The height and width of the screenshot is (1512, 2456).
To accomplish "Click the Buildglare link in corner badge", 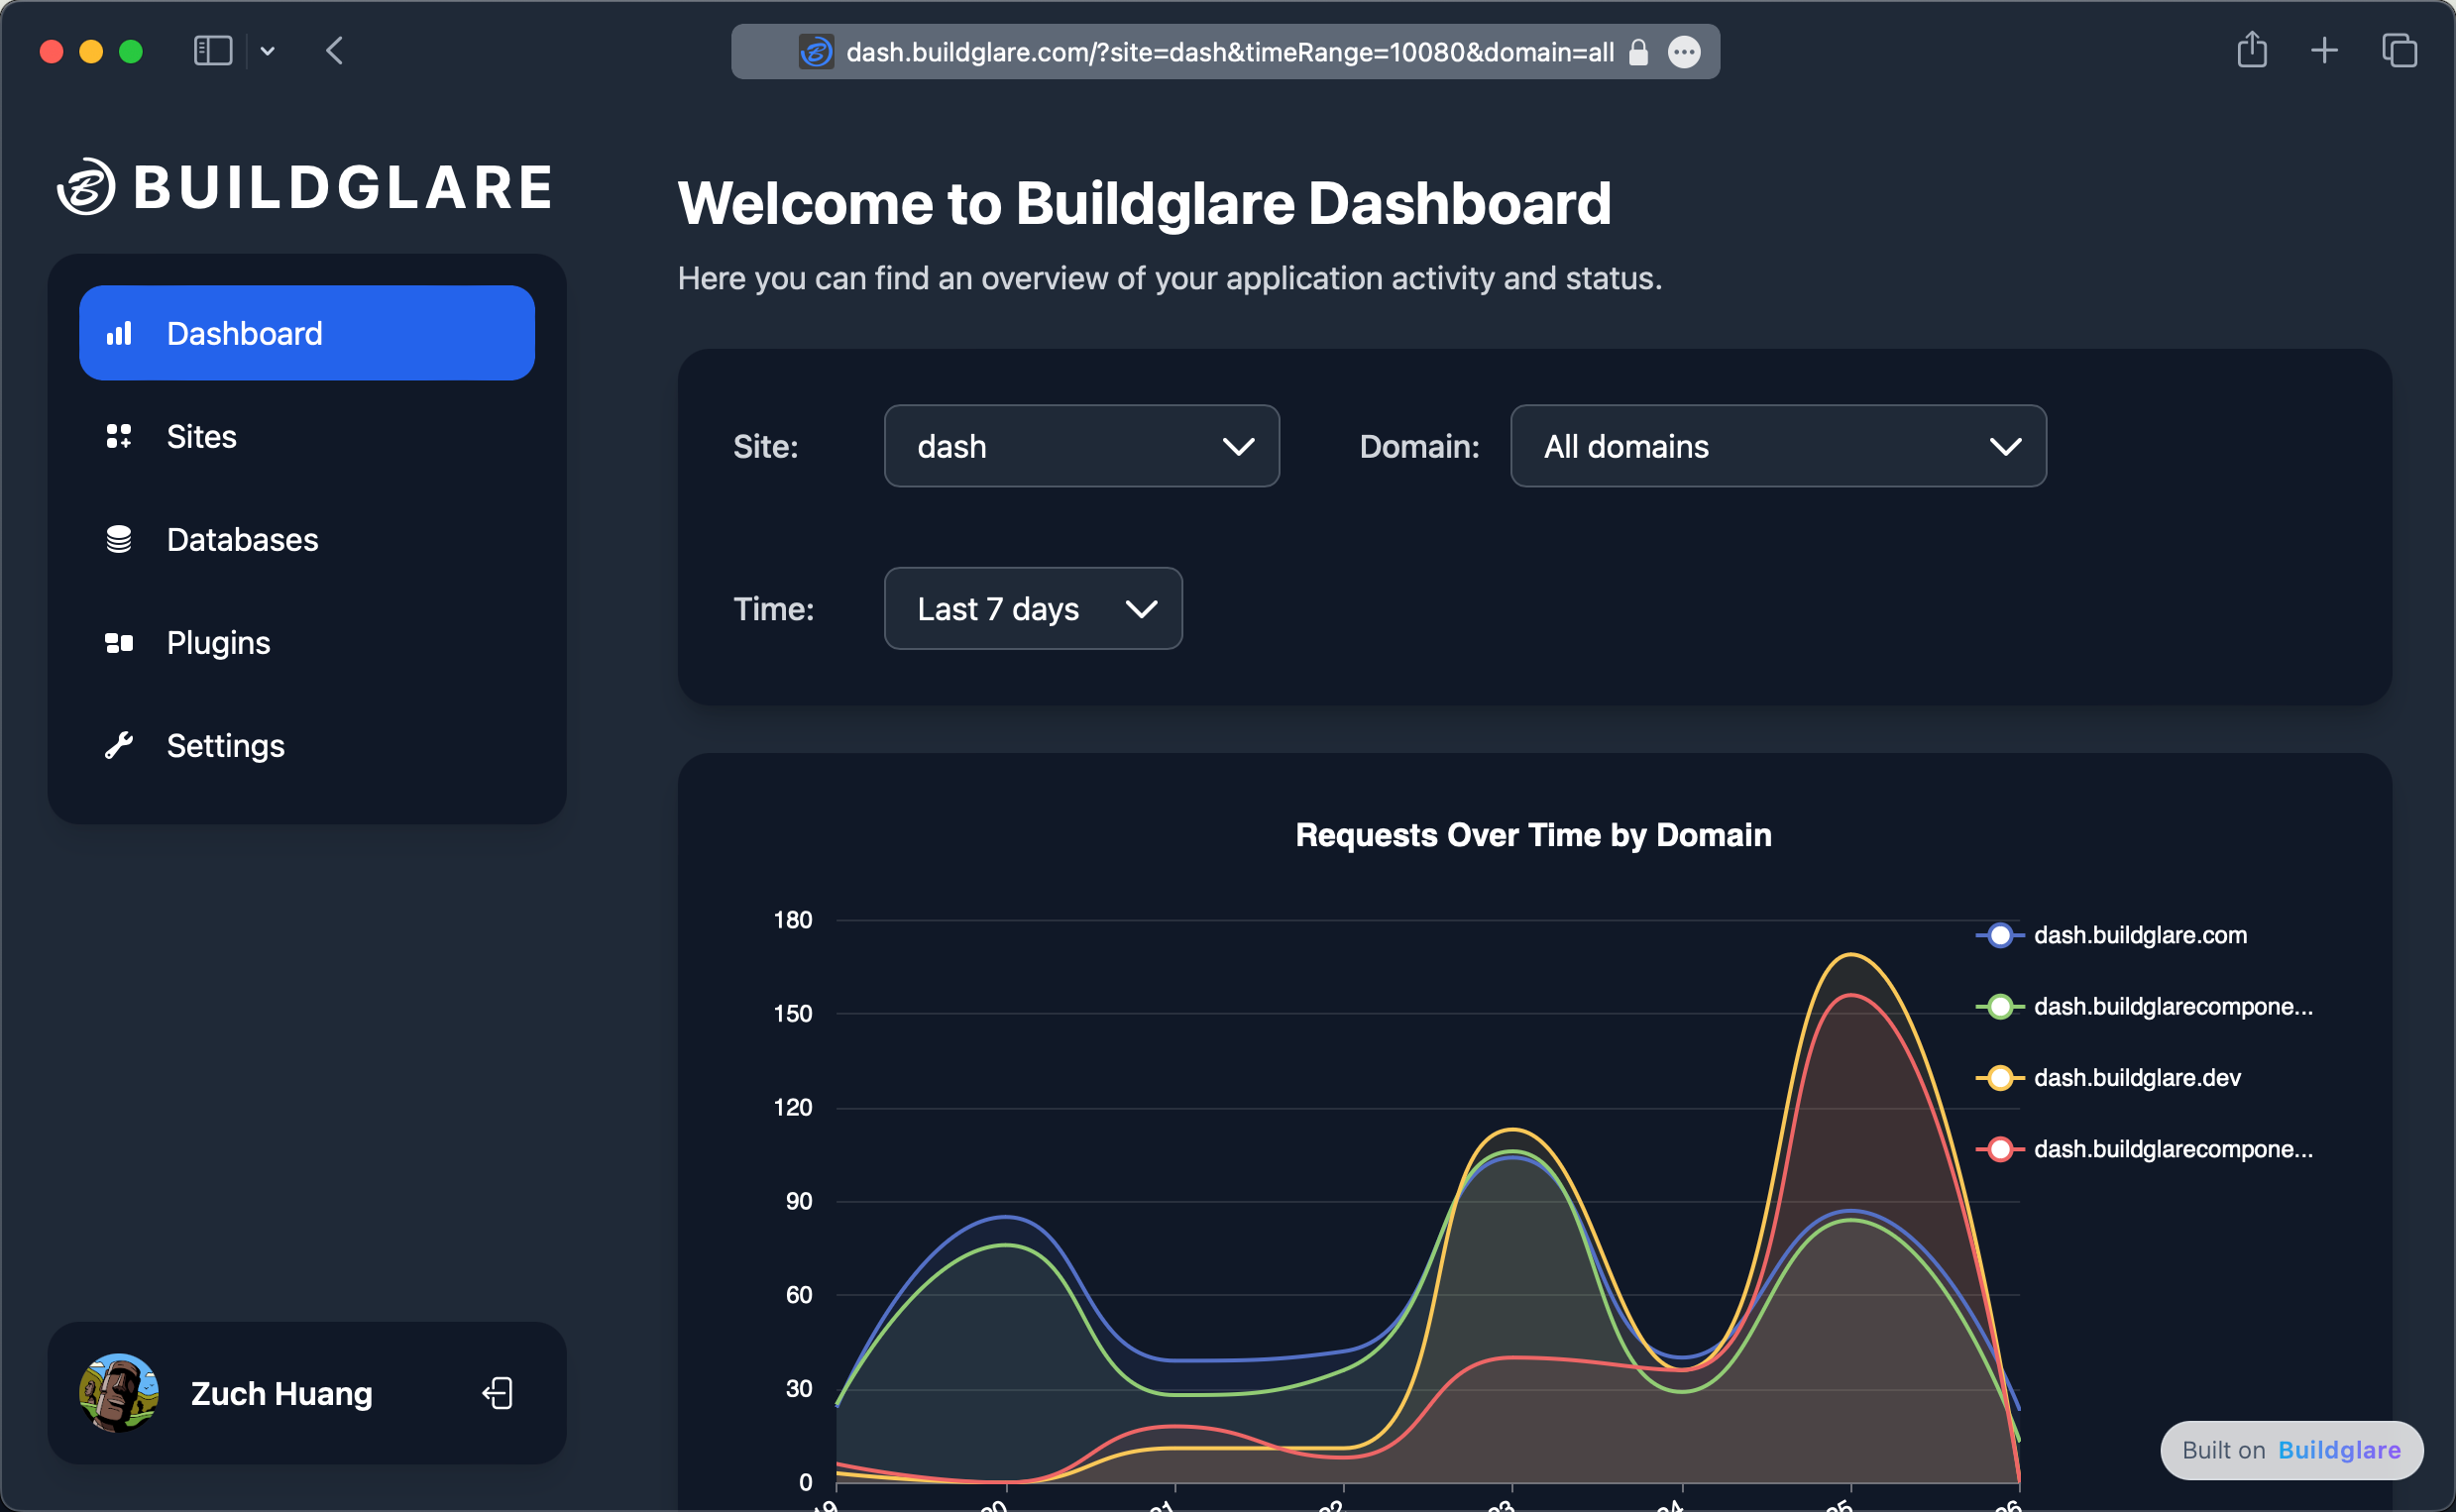I will (2340, 1450).
